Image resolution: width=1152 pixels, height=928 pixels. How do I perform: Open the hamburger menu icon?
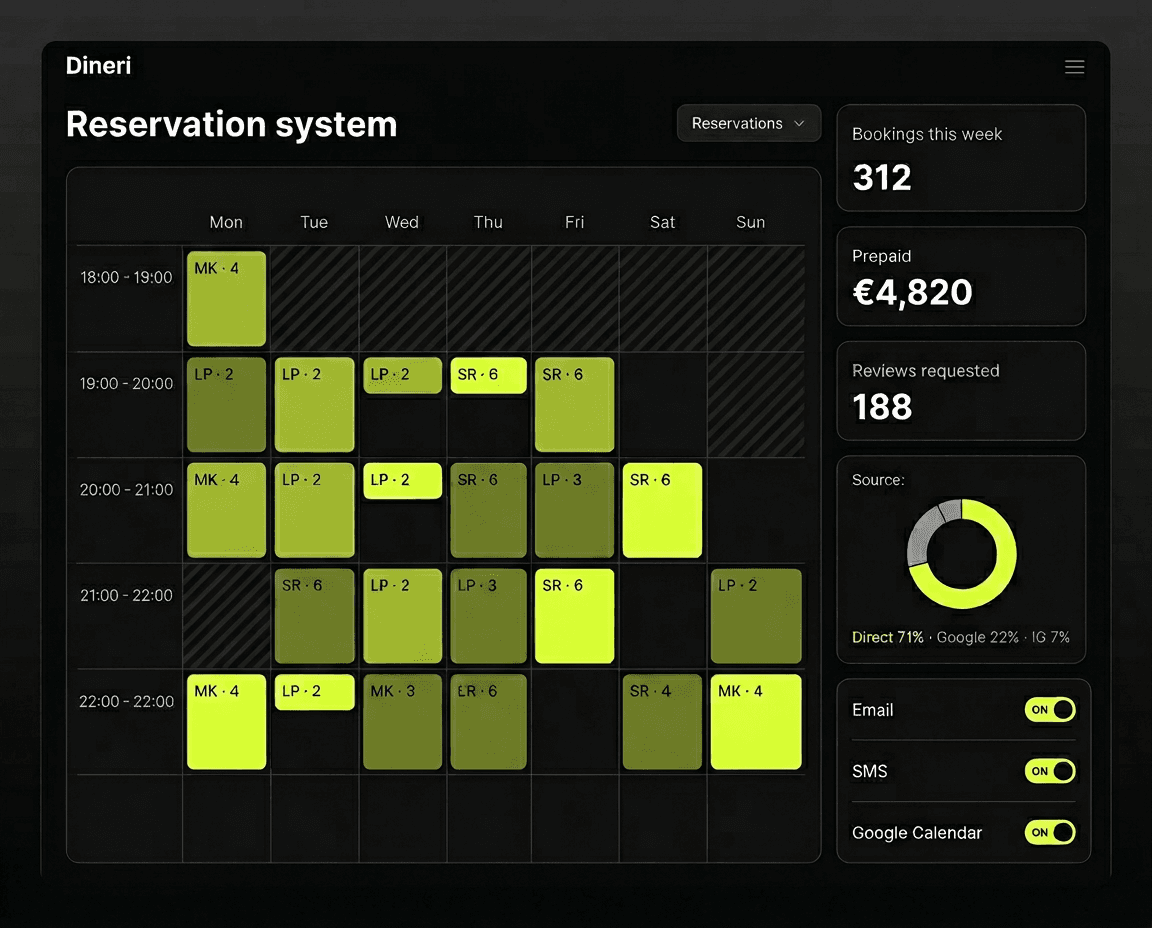pyautogui.click(x=1074, y=67)
